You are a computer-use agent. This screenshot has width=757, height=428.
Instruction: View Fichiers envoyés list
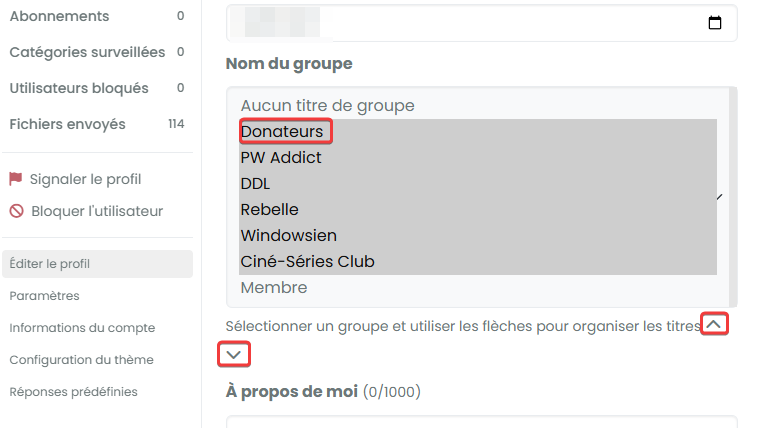point(97,124)
